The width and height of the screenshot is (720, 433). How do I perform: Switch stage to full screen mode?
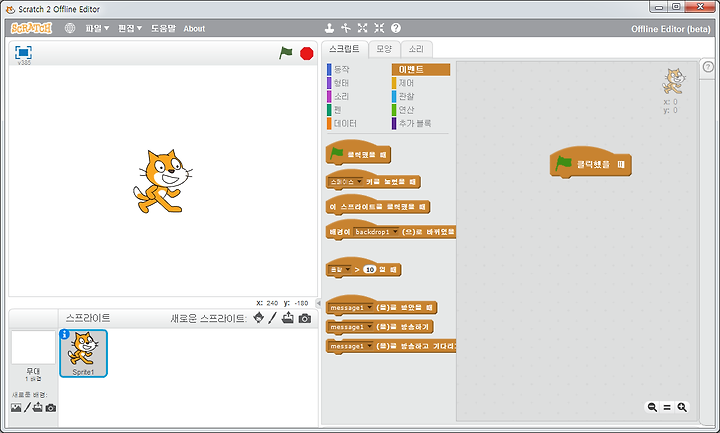click(x=23, y=52)
